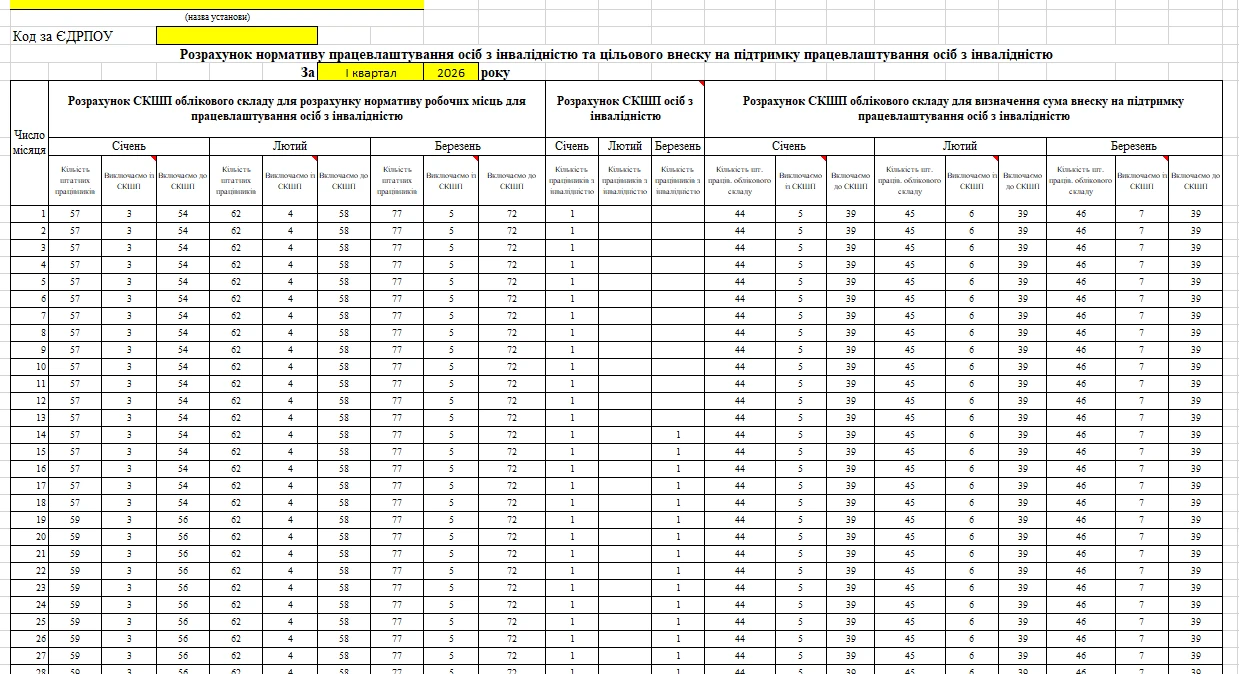The height and width of the screenshot is (674, 1239).
Task: Click first-section January 'Виключаємо із СКШП' header
Action: point(129,180)
